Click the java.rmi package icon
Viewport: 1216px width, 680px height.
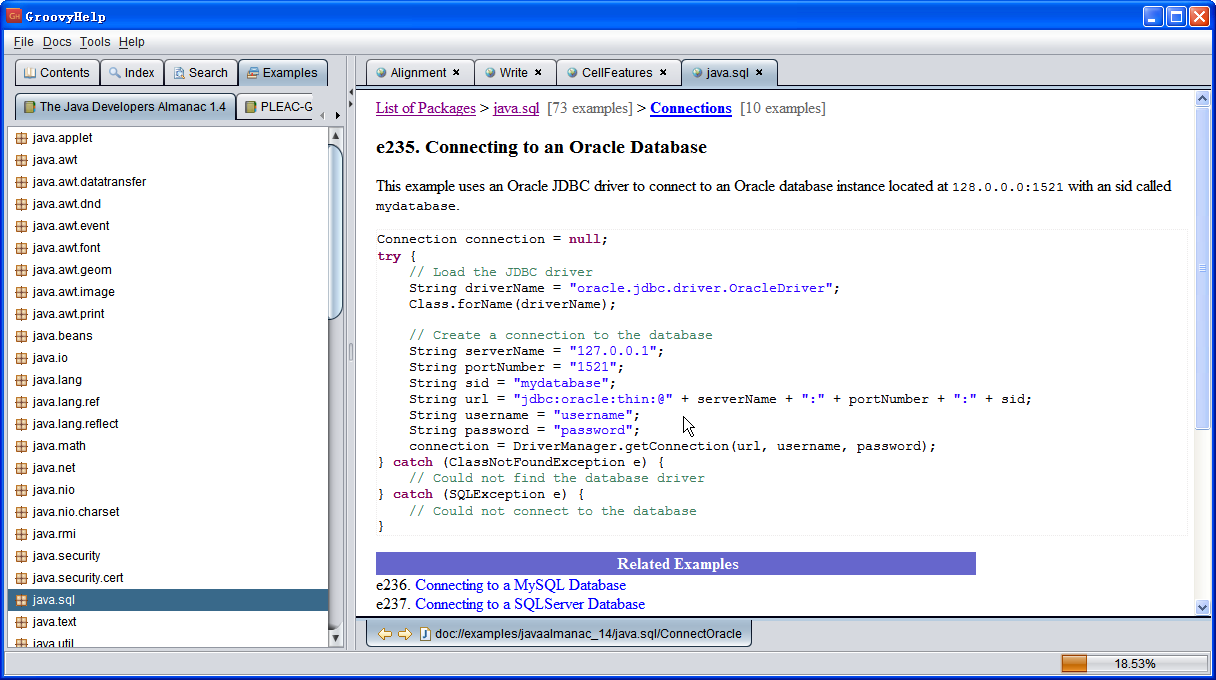[21, 534]
